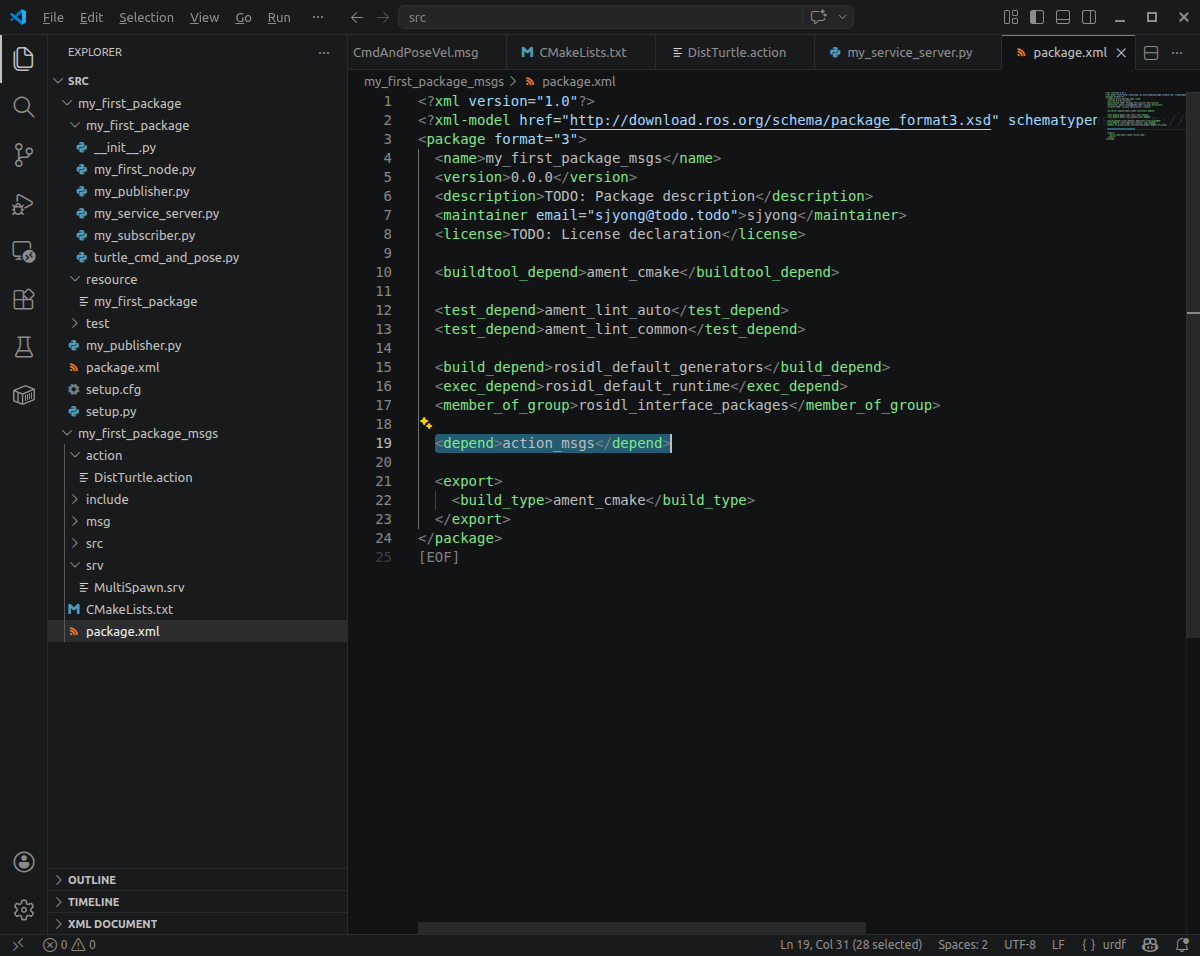1200x956 pixels.
Task: Toggle the bottom panel
Action: point(1063,17)
